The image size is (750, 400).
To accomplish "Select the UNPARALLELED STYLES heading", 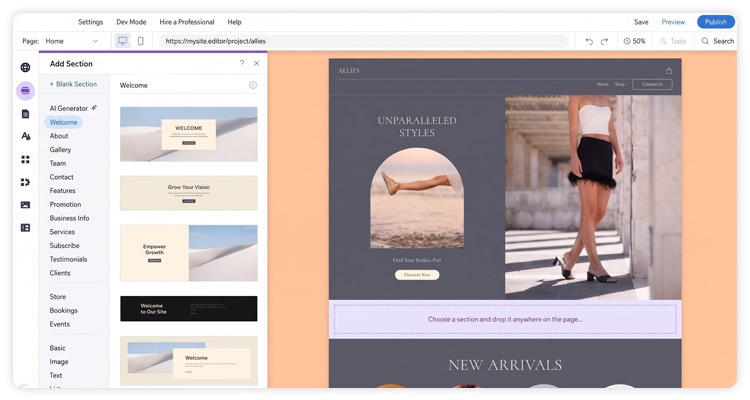I will pos(417,126).
